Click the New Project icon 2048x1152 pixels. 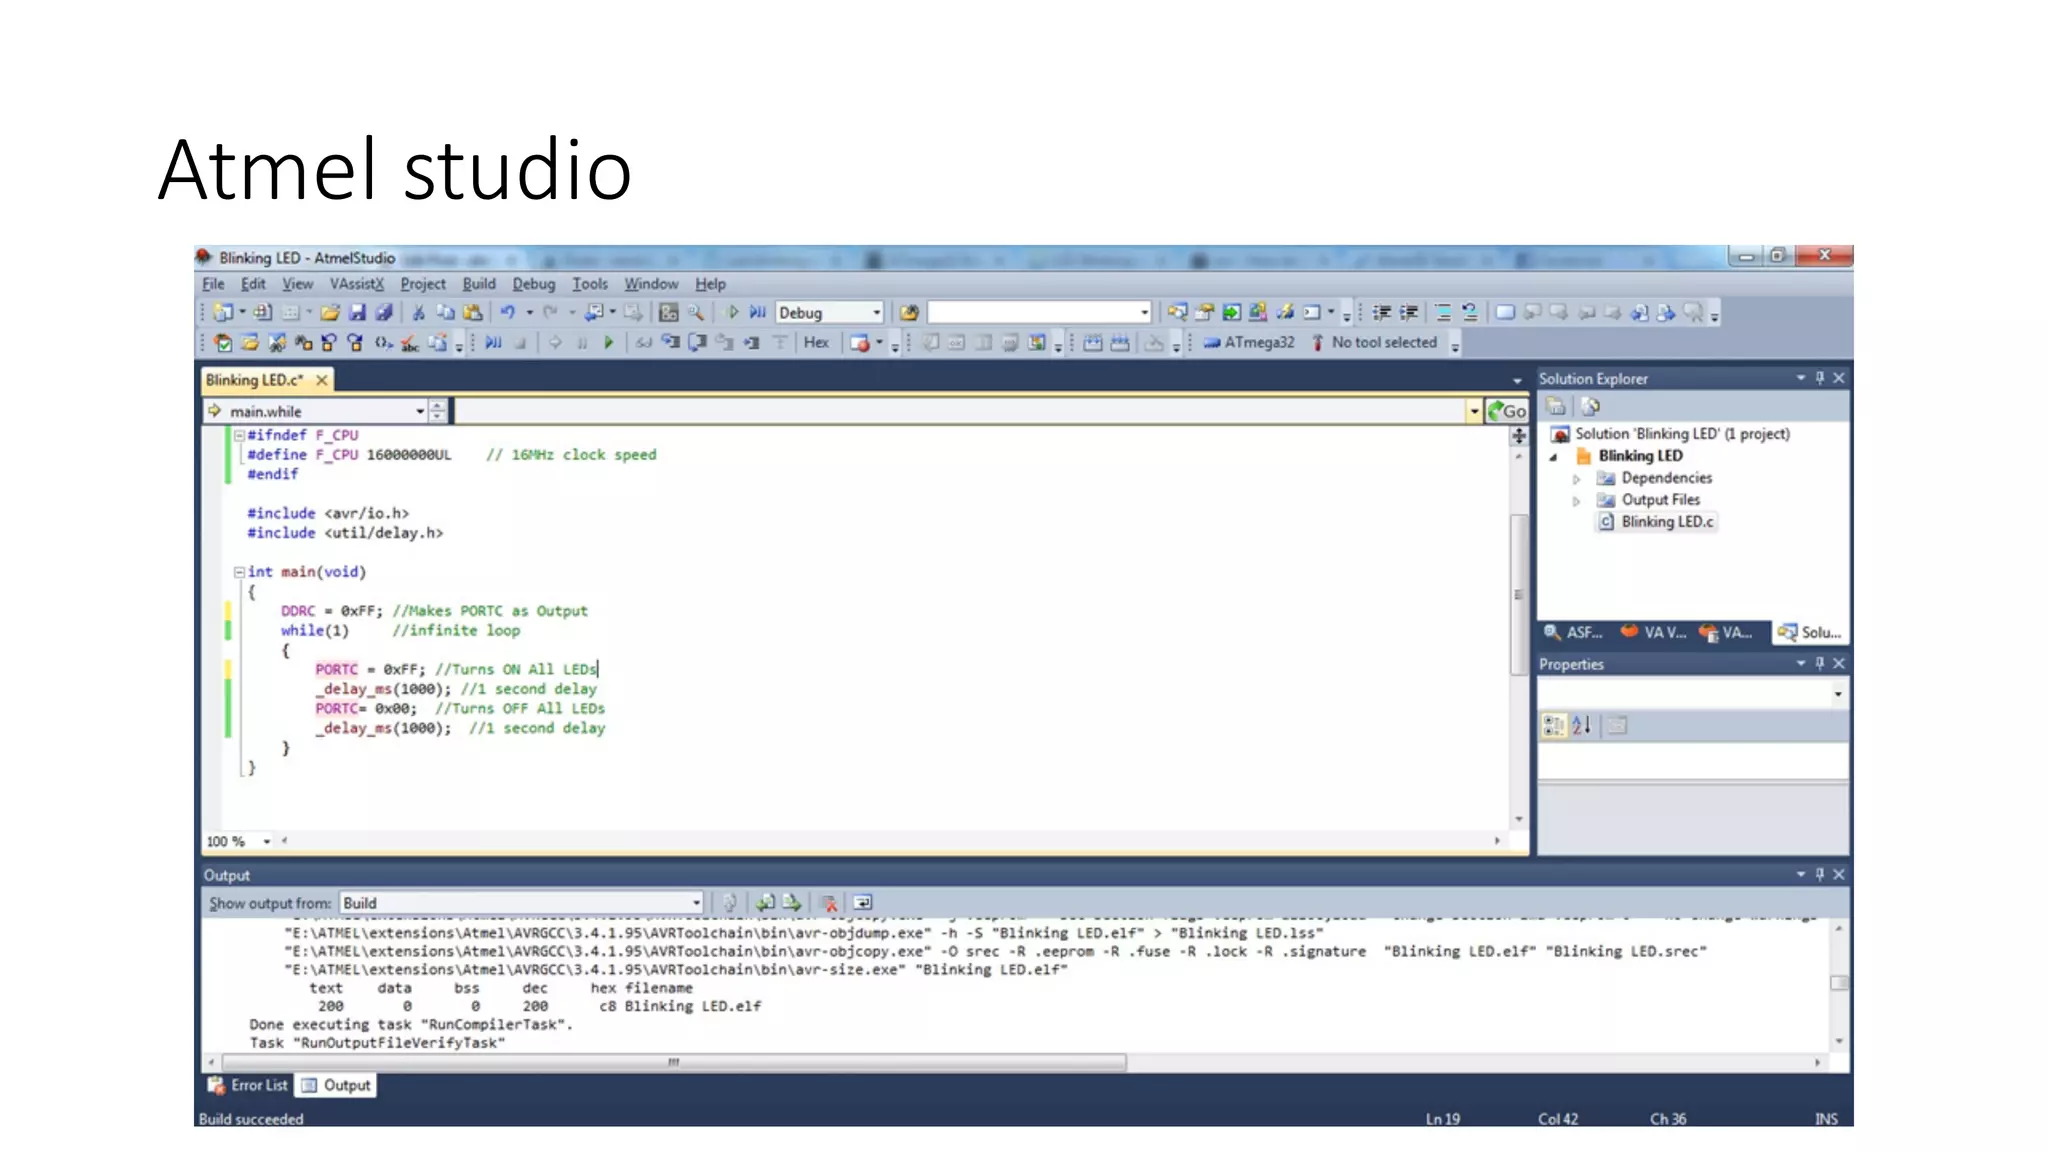222,313
